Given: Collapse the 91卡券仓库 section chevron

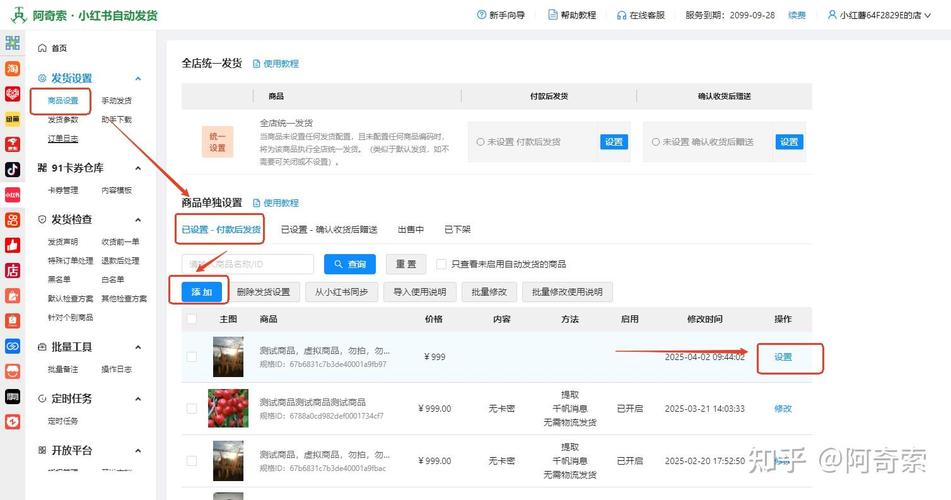Looking at the screenshot, I should click(x=138, y=168).
